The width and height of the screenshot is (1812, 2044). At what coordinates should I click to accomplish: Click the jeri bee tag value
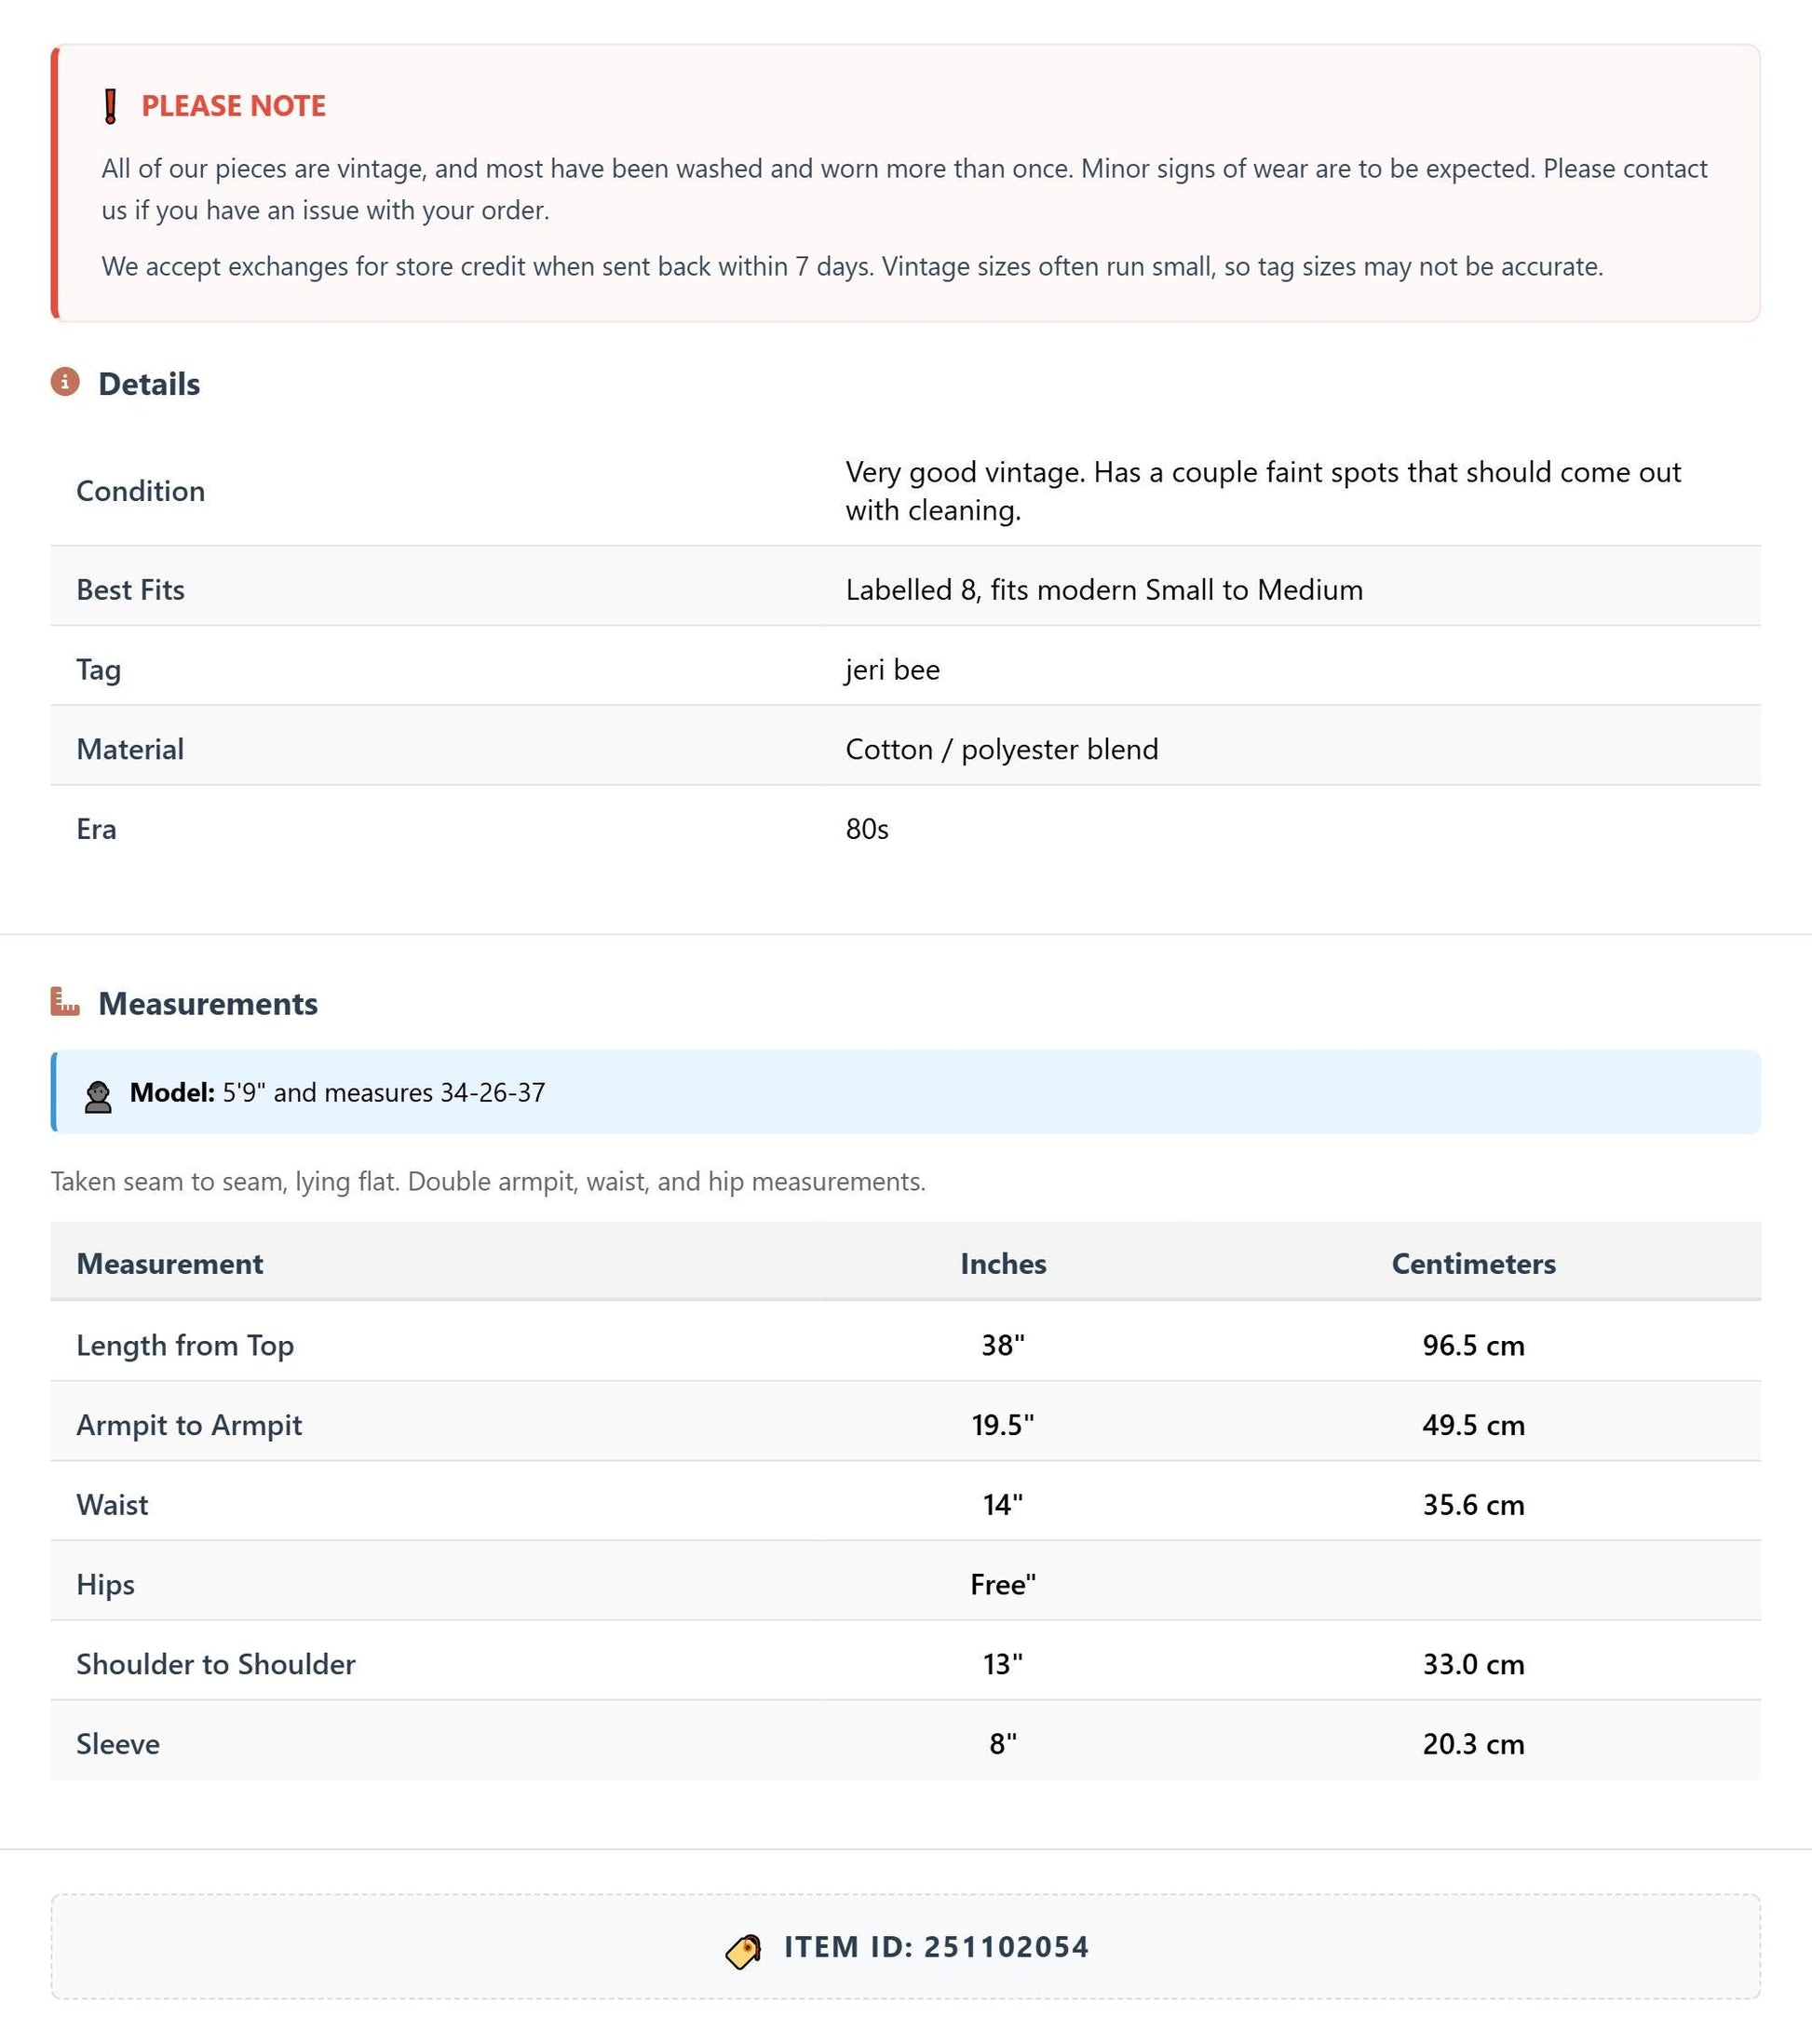892,669
